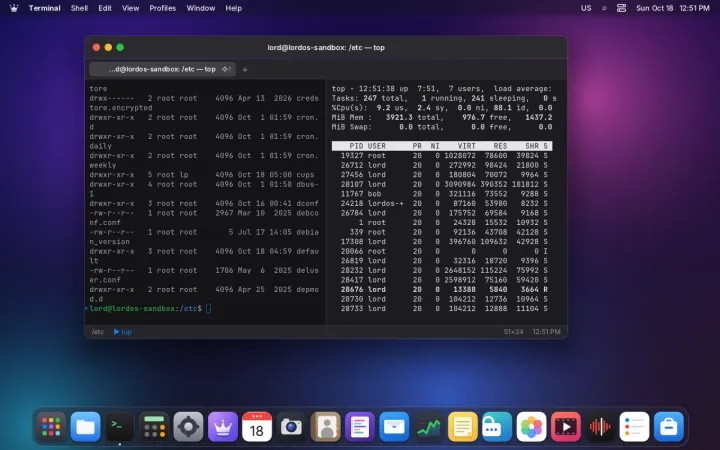The image size is (720, 450).
Task: Open the Shell menu
Action: [x=79, y=8]
